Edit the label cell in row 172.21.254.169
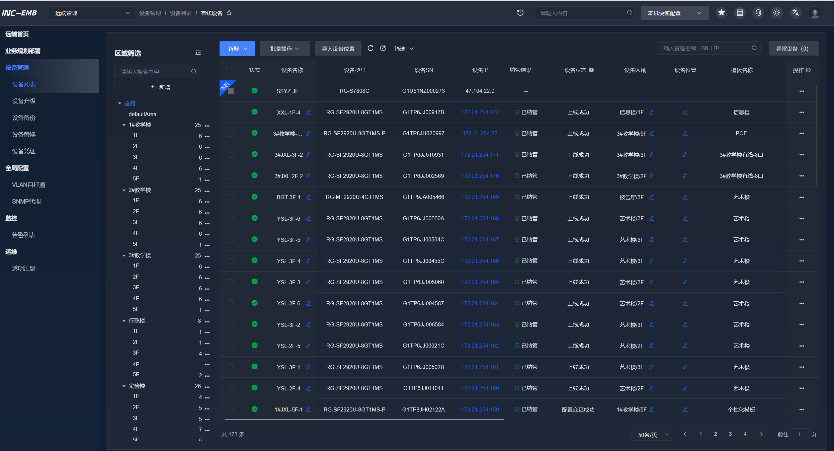Screen dimensions: 834x451 pyautogui.click(x=685, y=197)
